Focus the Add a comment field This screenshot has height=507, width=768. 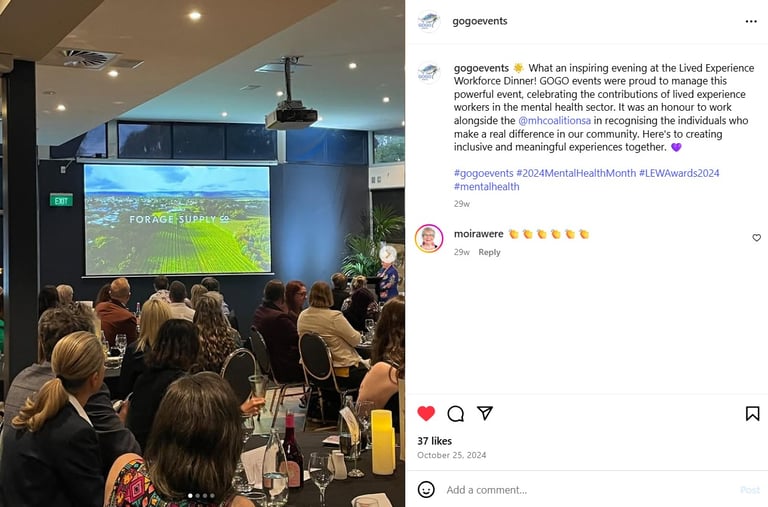[x=588, y=490]
